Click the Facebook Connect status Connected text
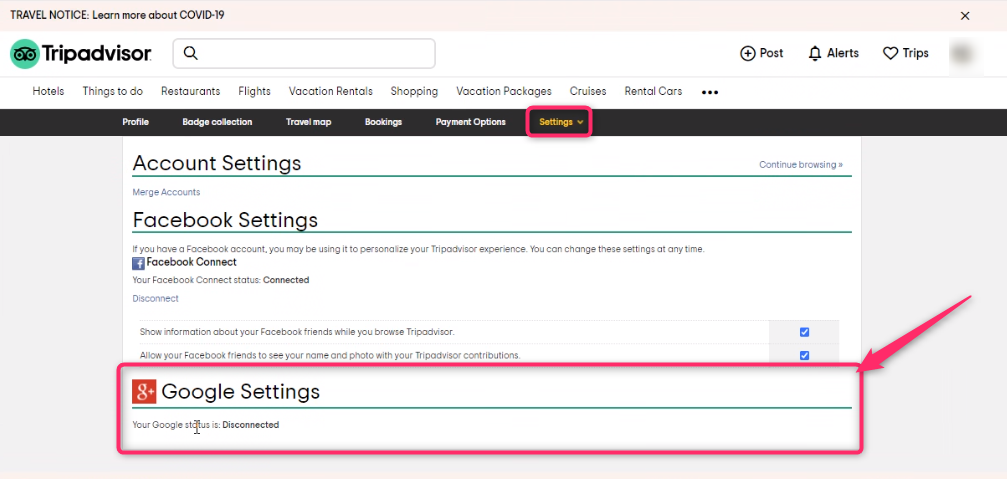 pos(286,280)
